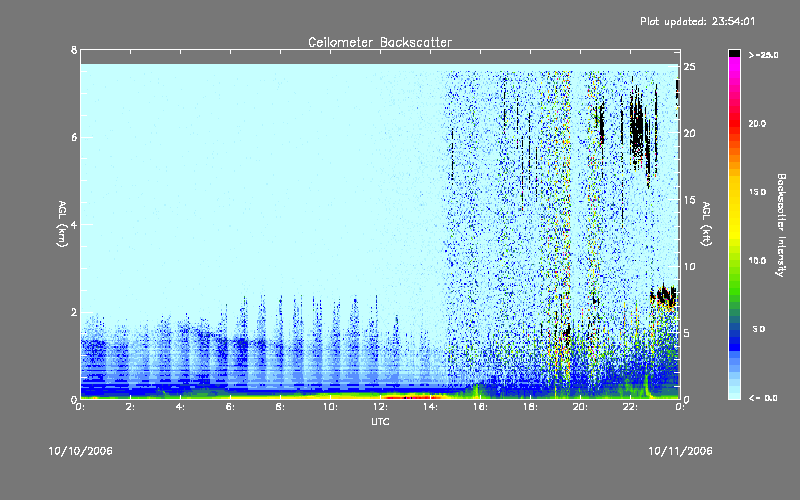The image size is (800, 500).
Task: Select the "UTC" x-axis label
Action: click(380, 421)
